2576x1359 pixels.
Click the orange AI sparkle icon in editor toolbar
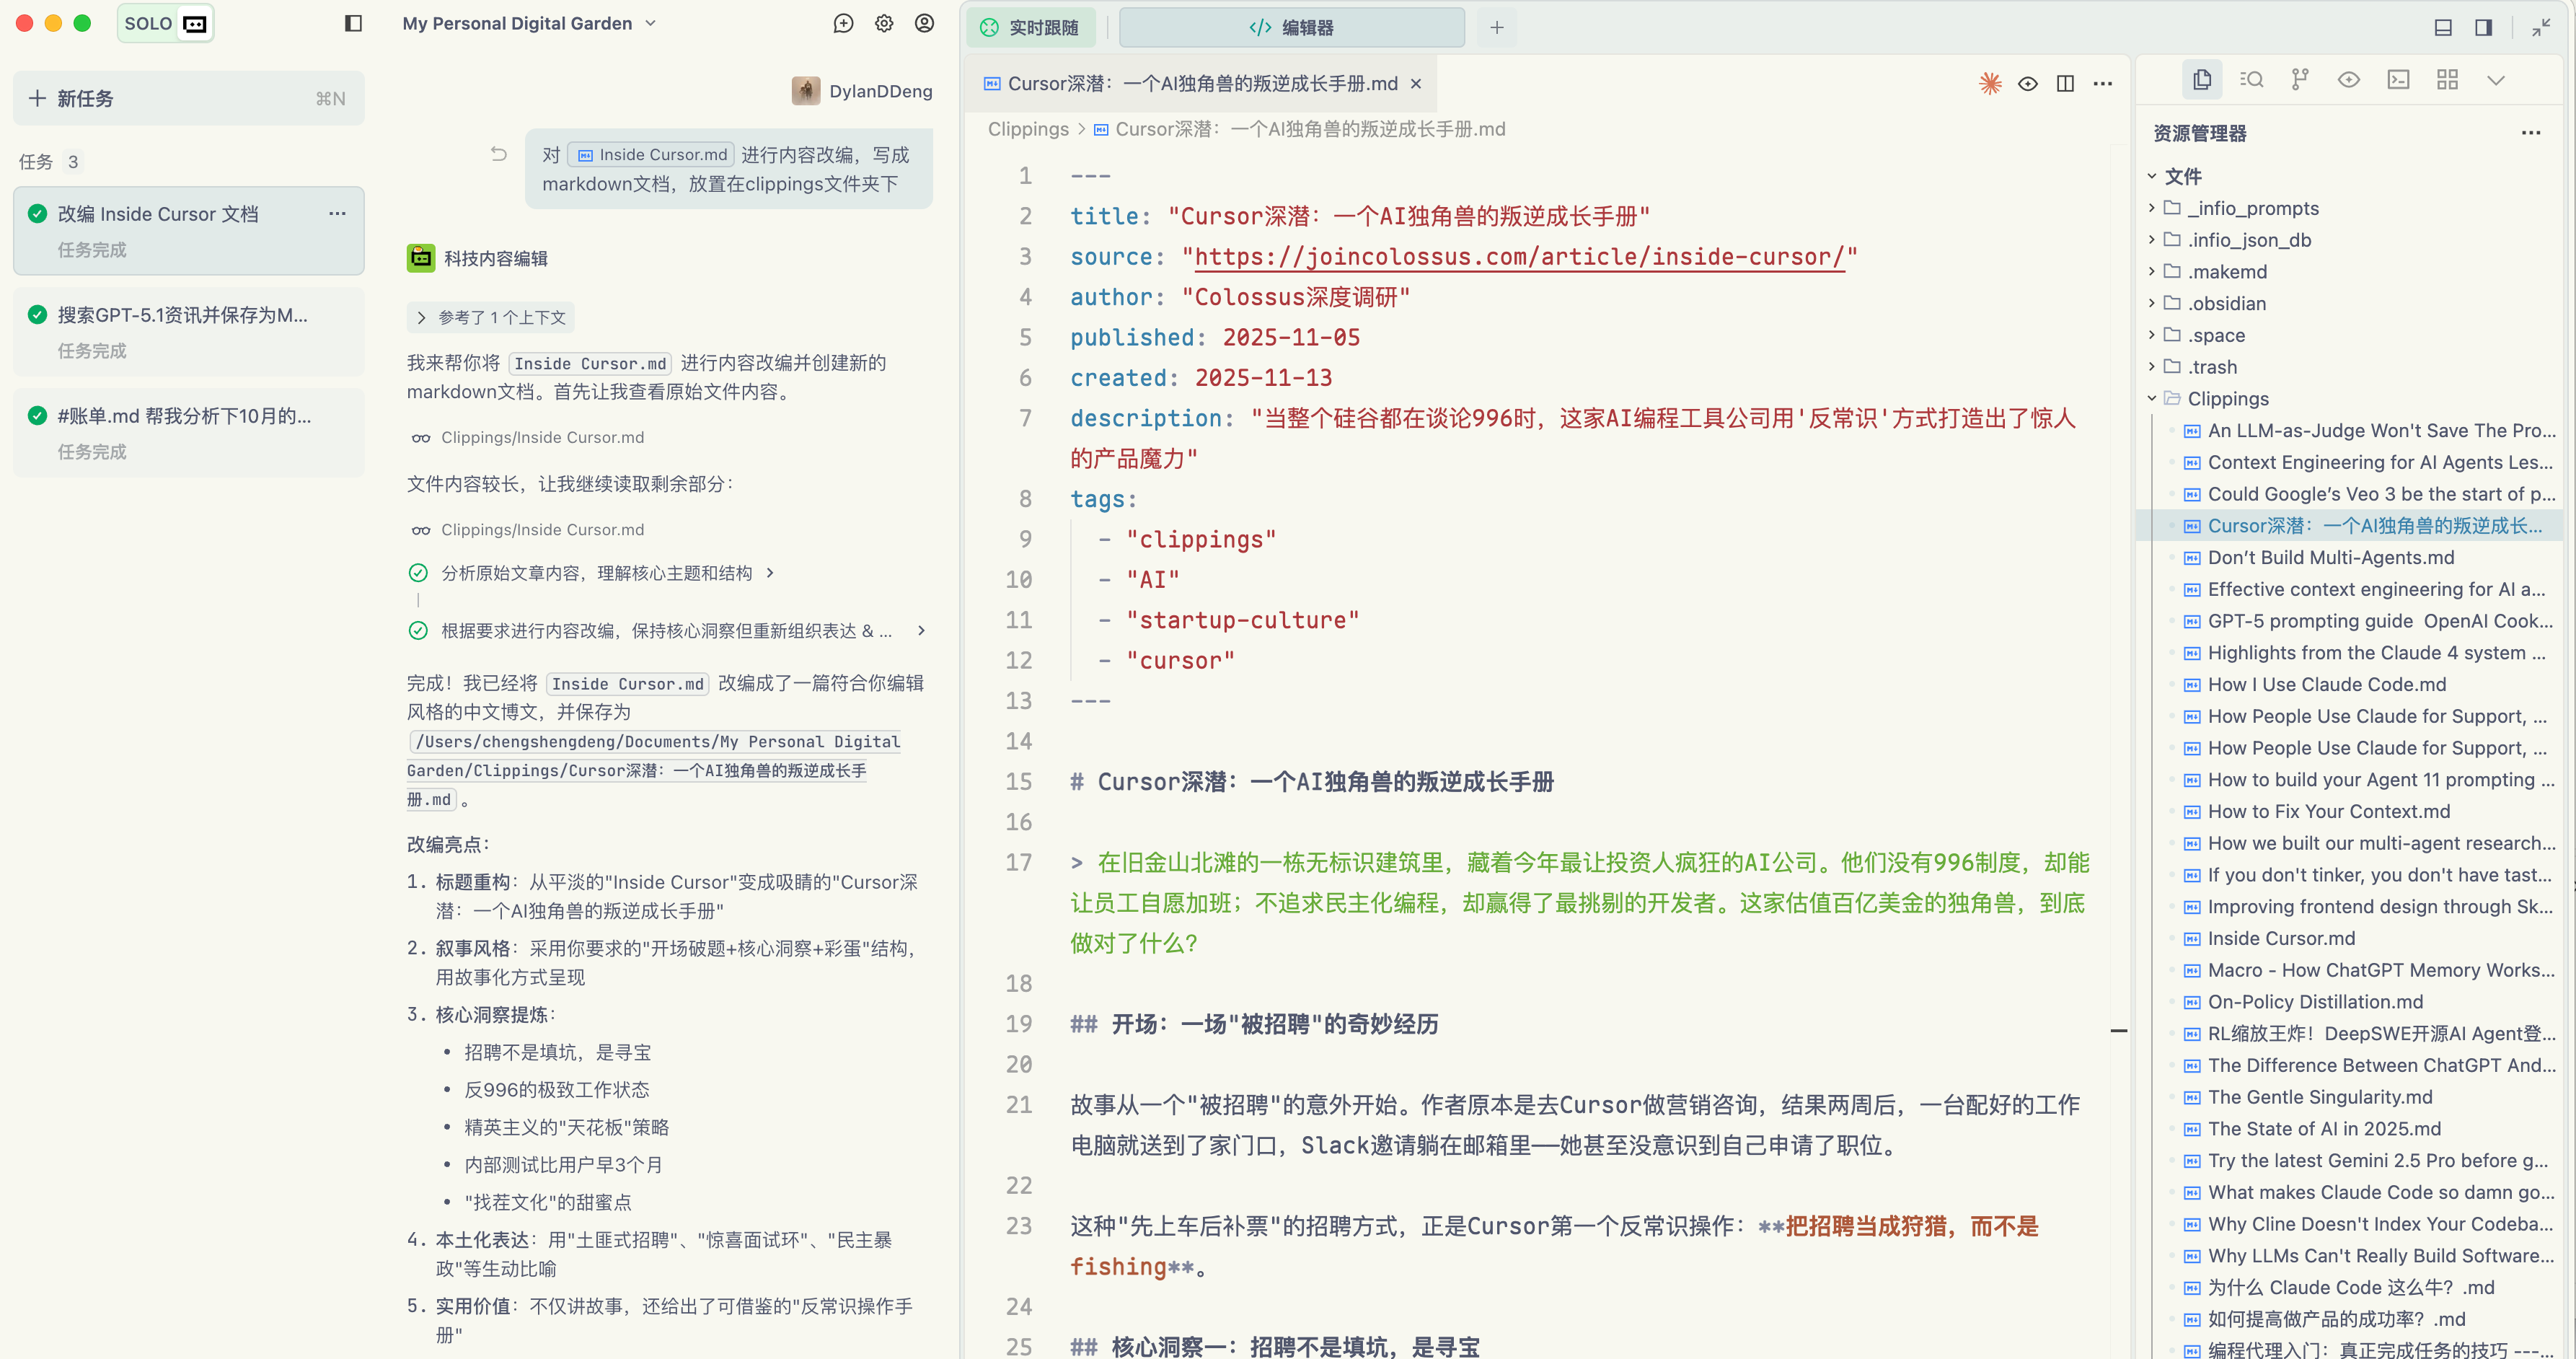point(1990,84)
